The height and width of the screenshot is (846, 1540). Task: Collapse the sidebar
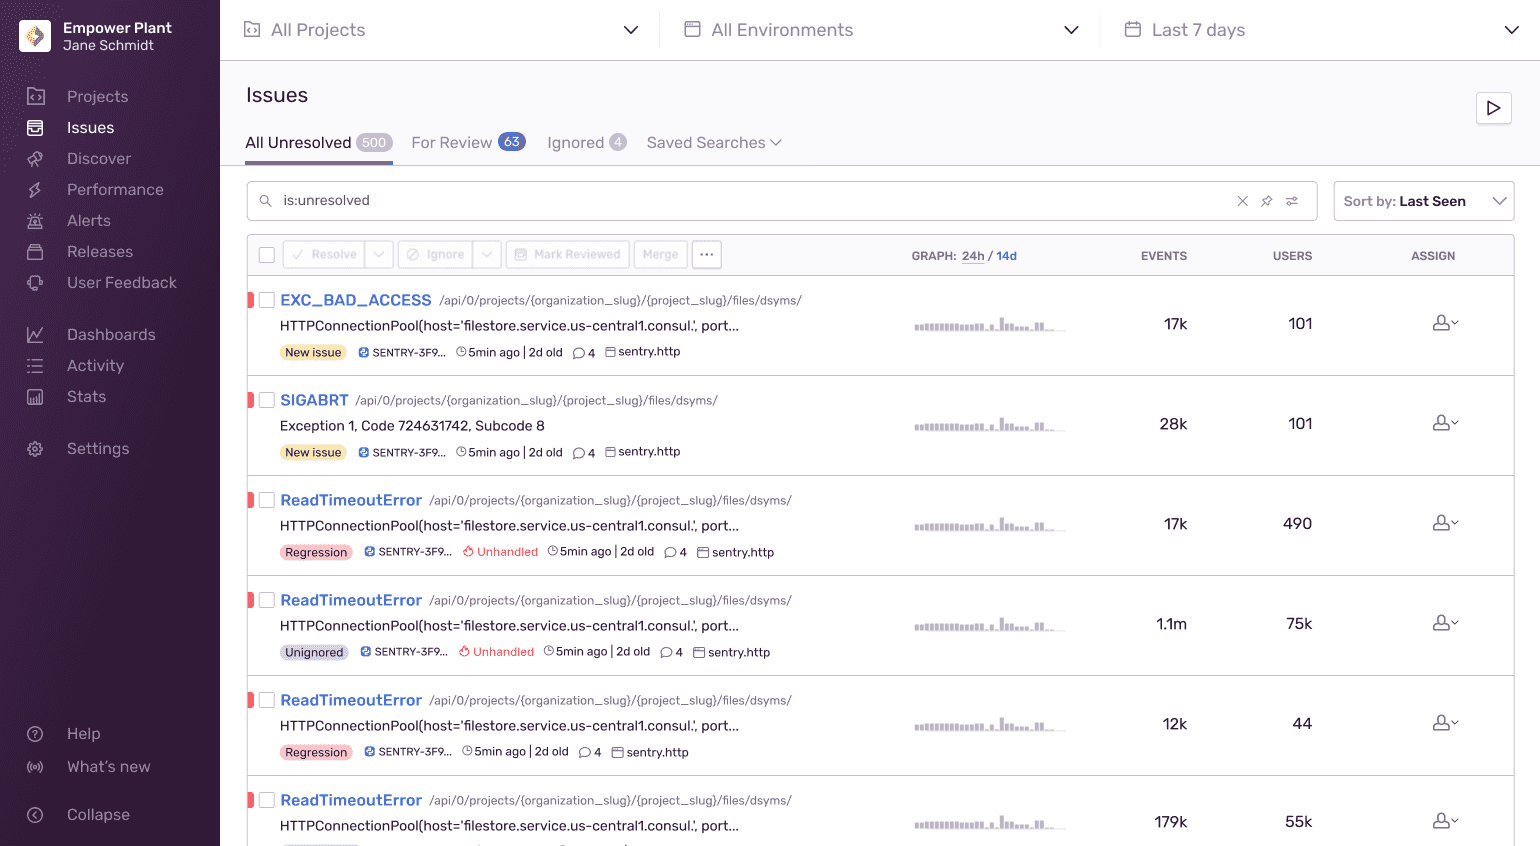[x=97, y=815]
